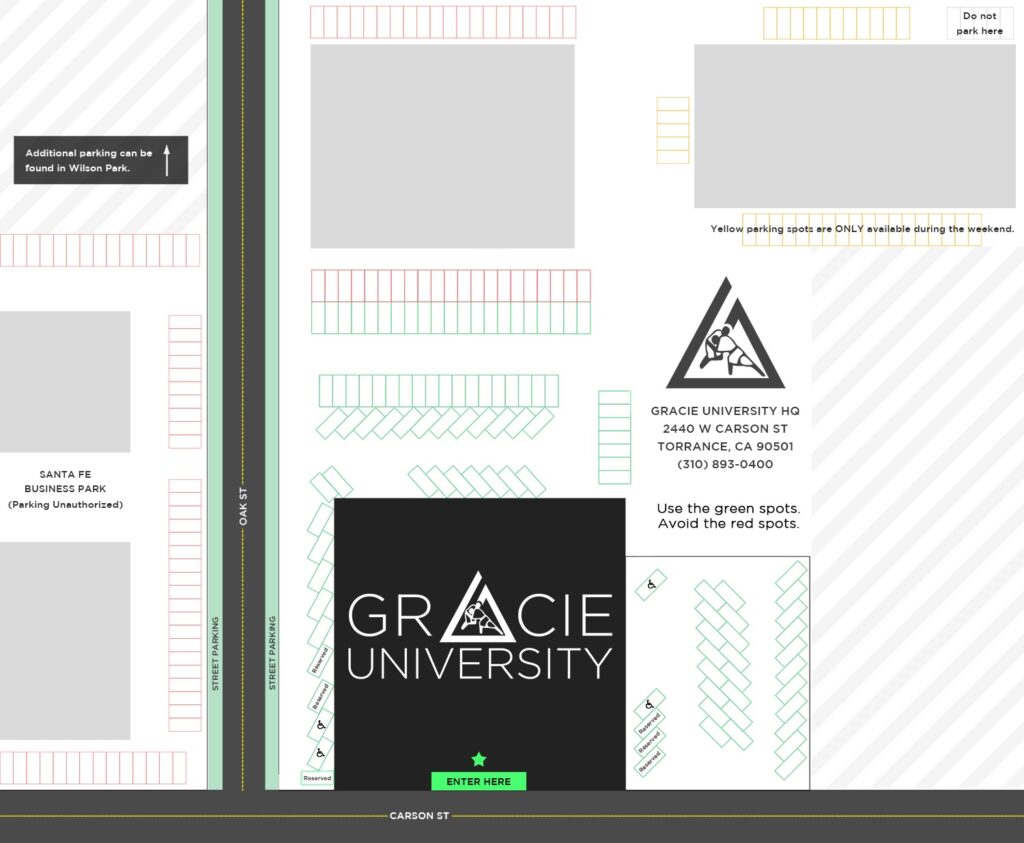1024x843 pixels.
Task: Click the Gracie University HQ triangle logo
Action: [726, 338]
